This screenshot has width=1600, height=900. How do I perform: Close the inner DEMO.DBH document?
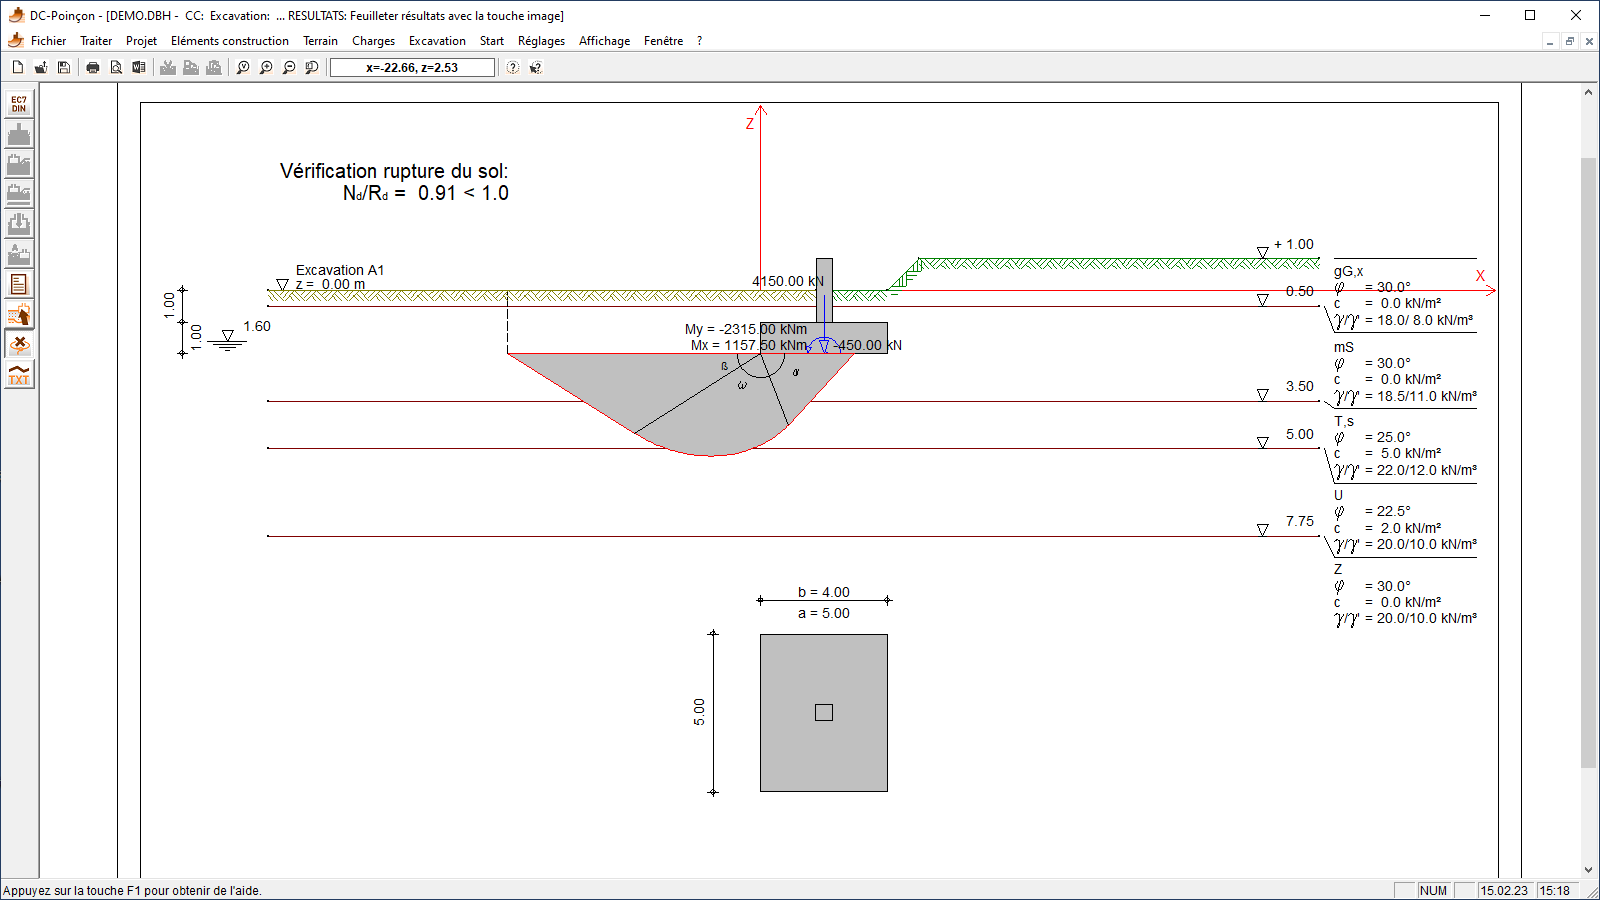pos(1589,41)
